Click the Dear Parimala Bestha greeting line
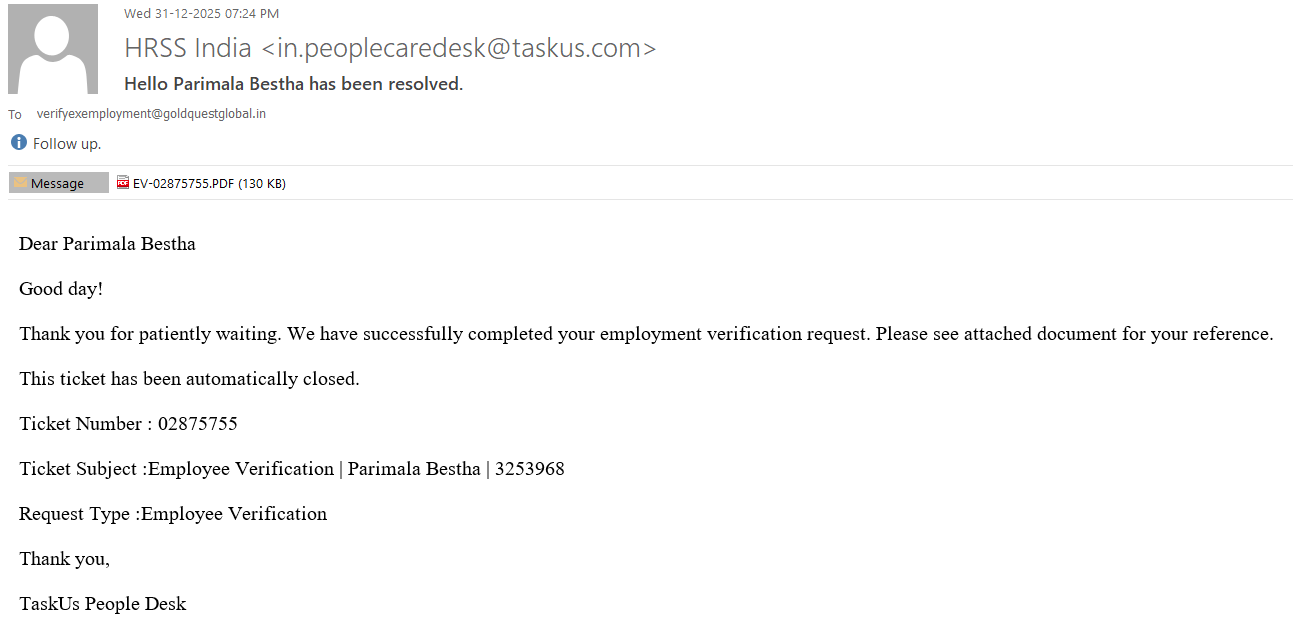 (x=107, y=244)
